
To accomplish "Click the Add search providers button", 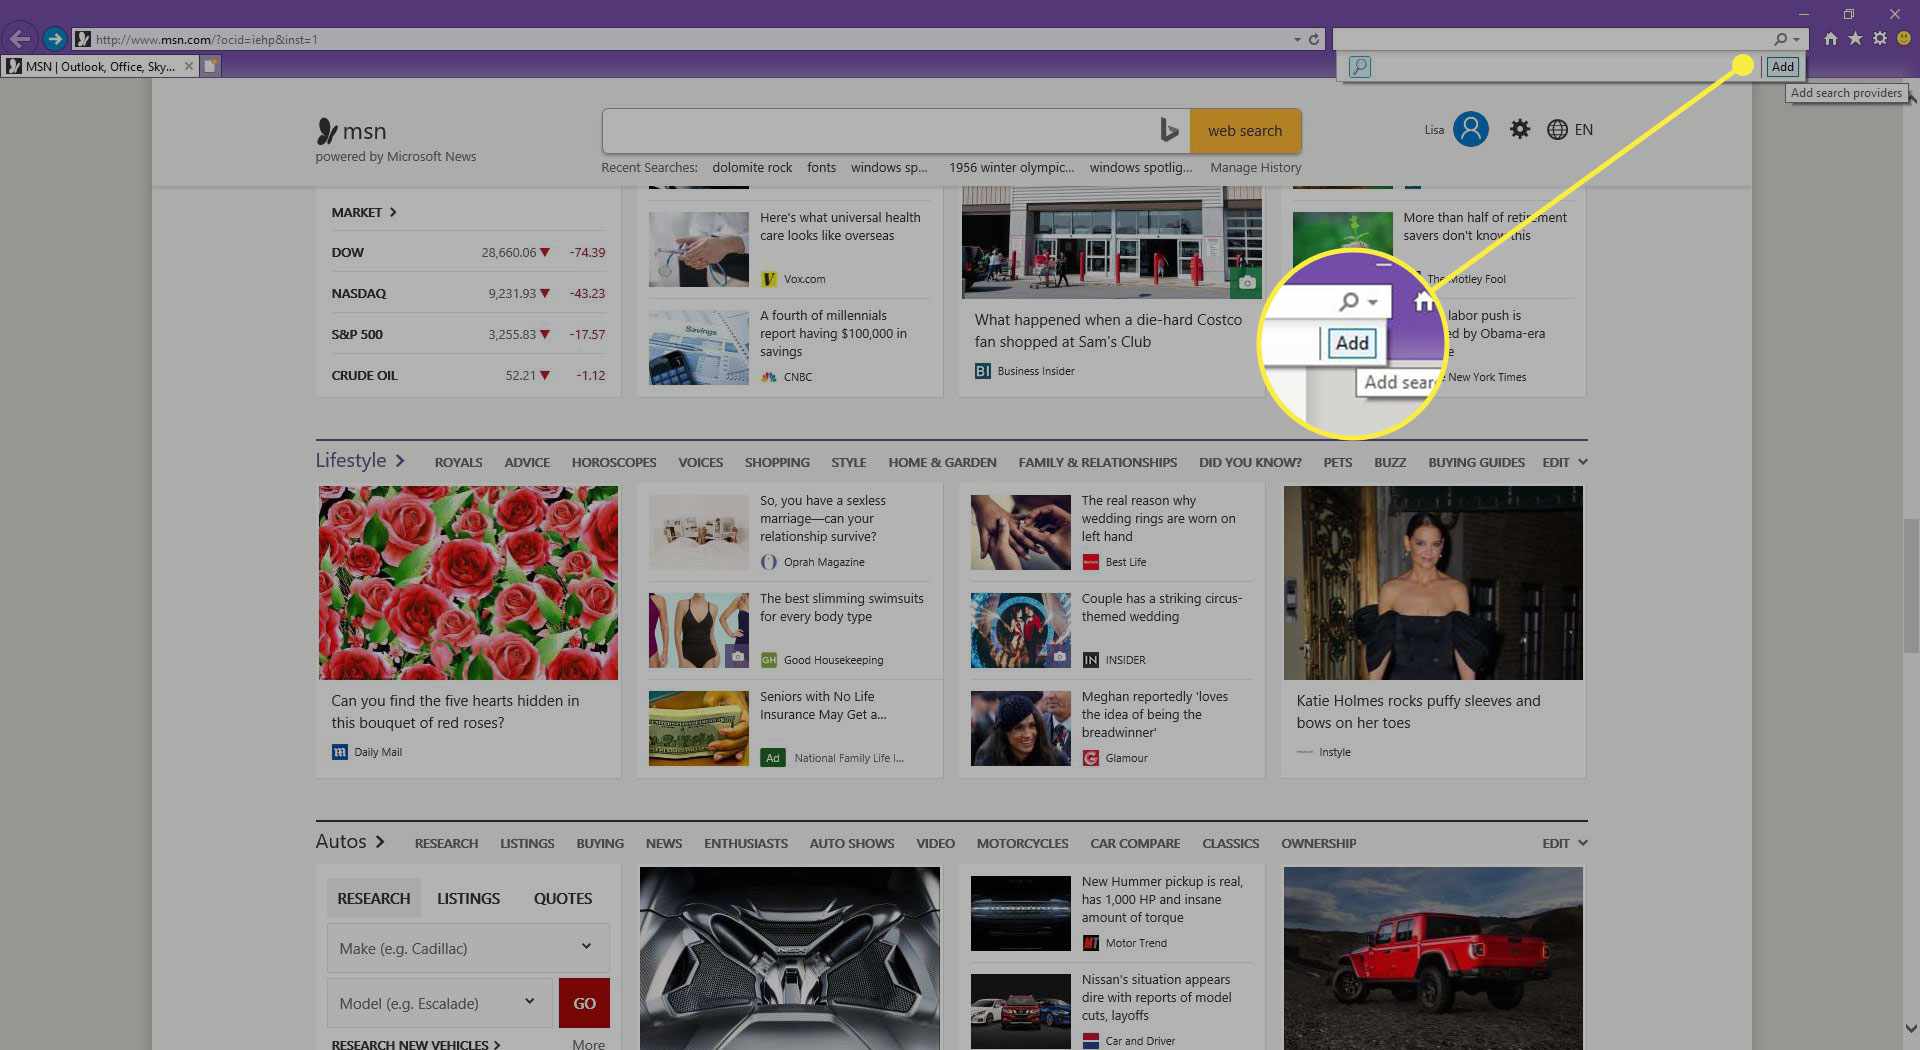I will (x=1783, y=67).
